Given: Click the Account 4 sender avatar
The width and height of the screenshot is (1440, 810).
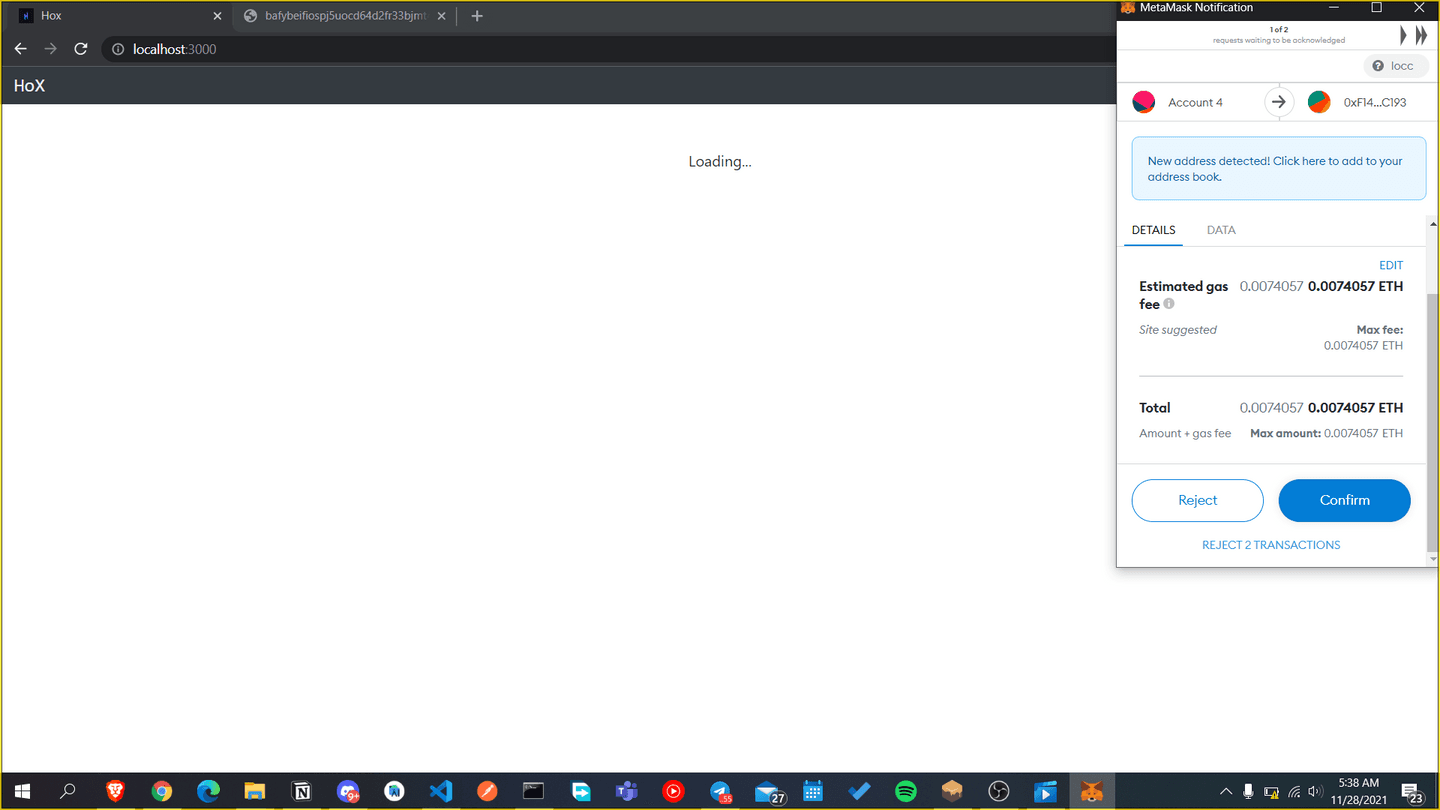Looking at the screenshot, I should (x=1144, y=102).
